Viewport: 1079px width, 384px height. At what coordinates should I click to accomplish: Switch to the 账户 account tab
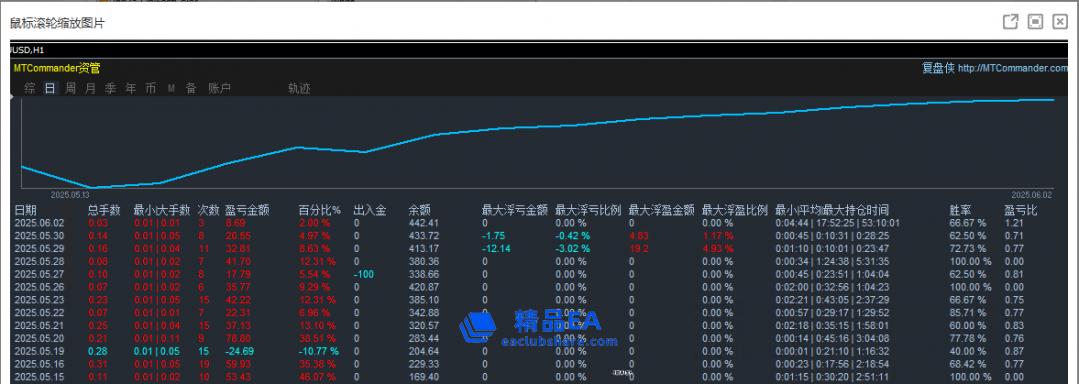pos(220,88)
